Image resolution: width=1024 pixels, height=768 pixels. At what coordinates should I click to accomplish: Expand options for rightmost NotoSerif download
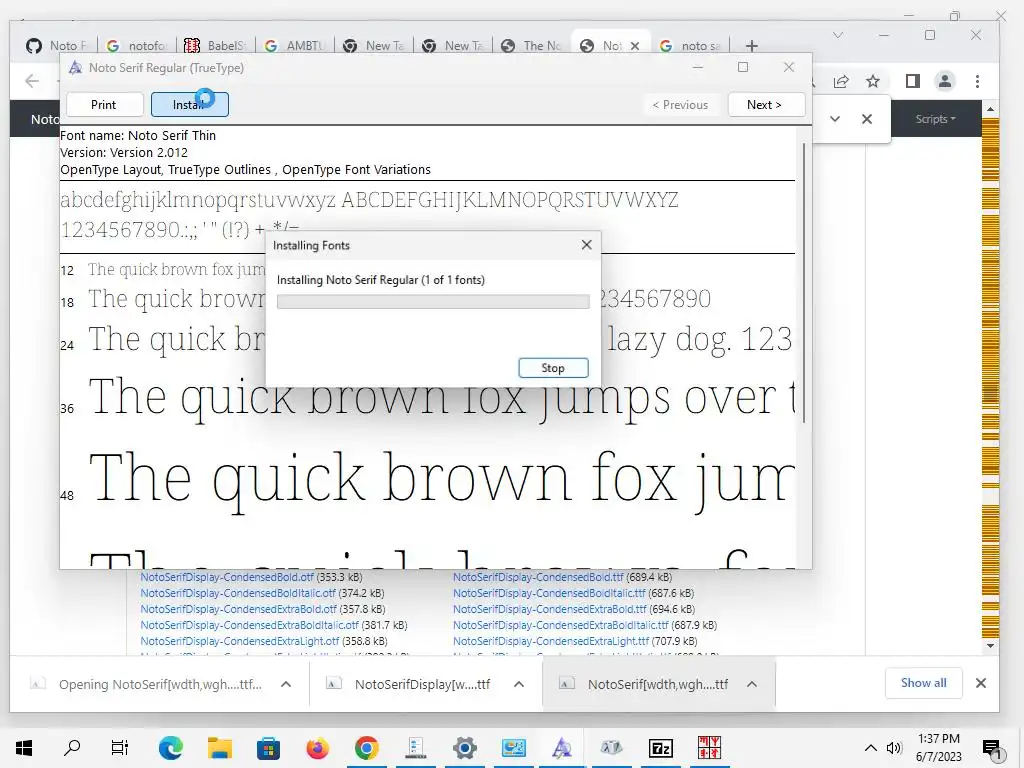[x=752, y=684]
